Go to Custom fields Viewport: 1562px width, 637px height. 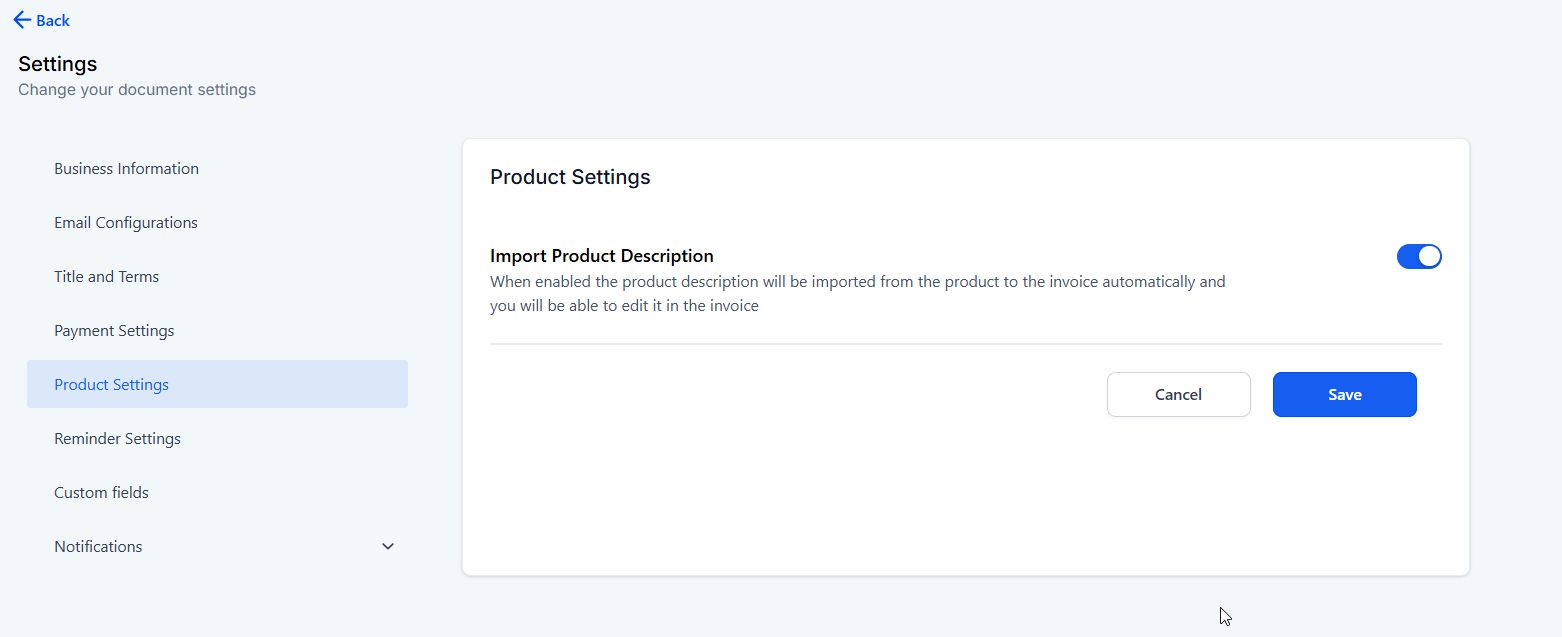coord(101,492)
